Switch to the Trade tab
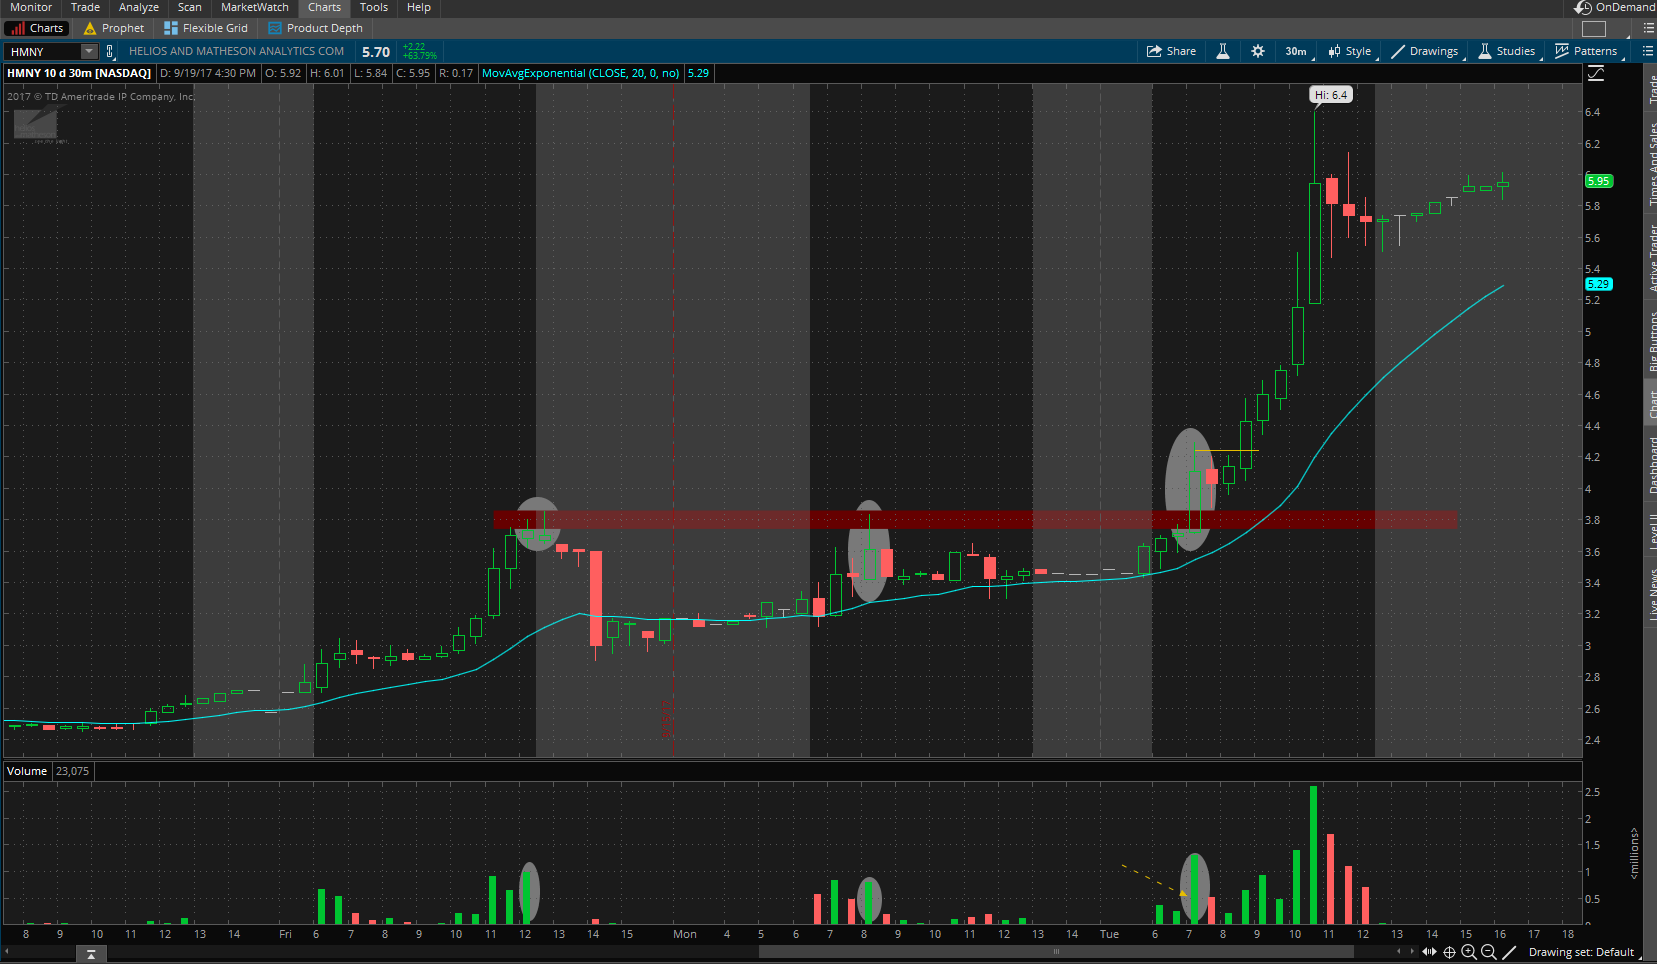Screen dimensions: 1657x964 click(85, 7)
